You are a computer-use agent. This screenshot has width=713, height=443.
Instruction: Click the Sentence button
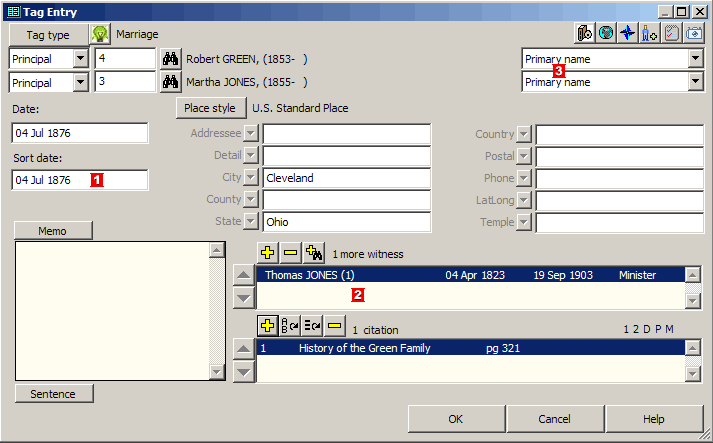pos(54,393)
